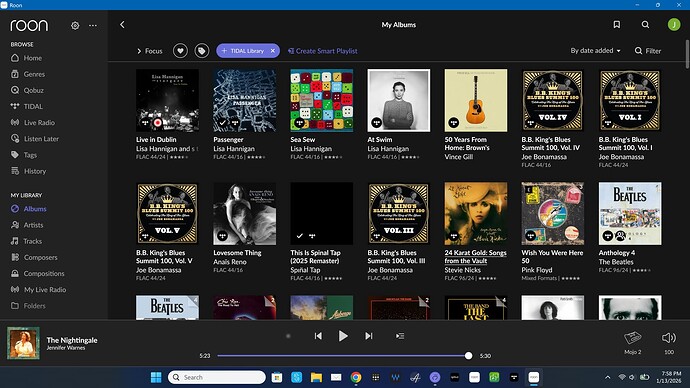Image resolution: width=690 pixels, height=388 pixels.
Task: Open the volume control speaker icon
Action: [x=669, y=338]
